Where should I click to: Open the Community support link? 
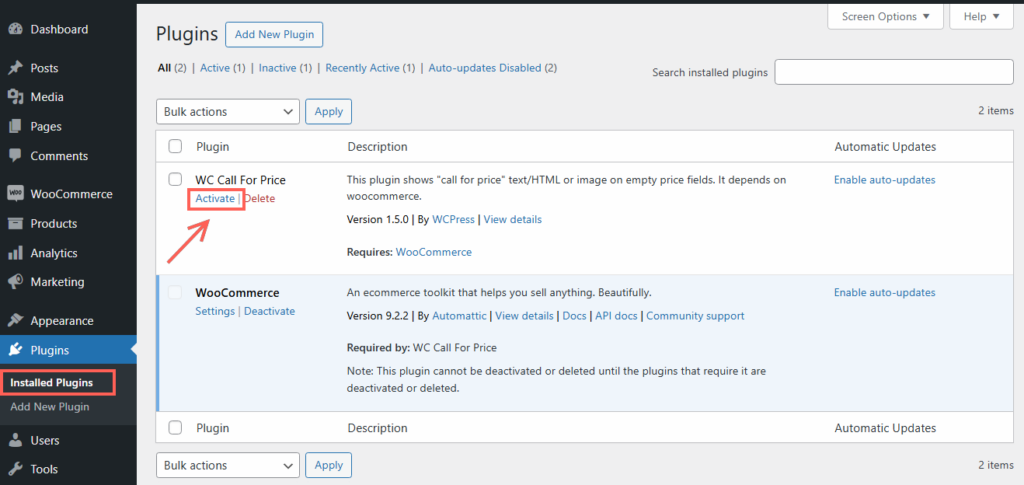tap(695, 316)
